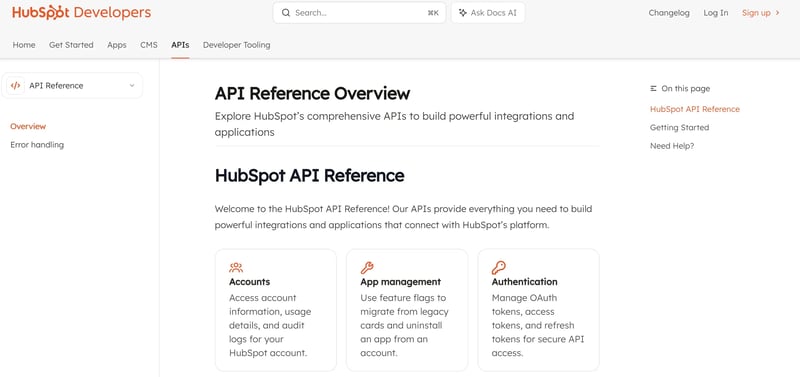Click the arrow next to Sign up
The width and height of the screenshot is (800, 377).
[778, 13]
